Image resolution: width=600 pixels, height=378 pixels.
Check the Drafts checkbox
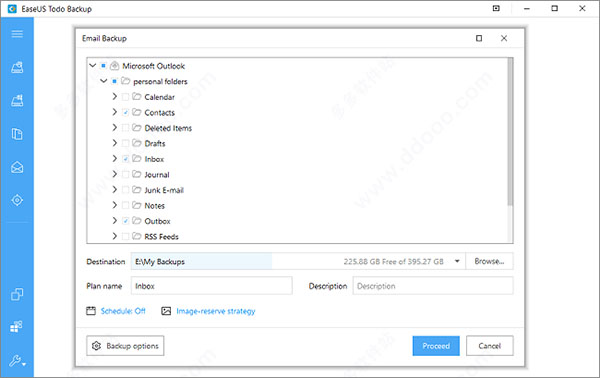tap(125, 143)
